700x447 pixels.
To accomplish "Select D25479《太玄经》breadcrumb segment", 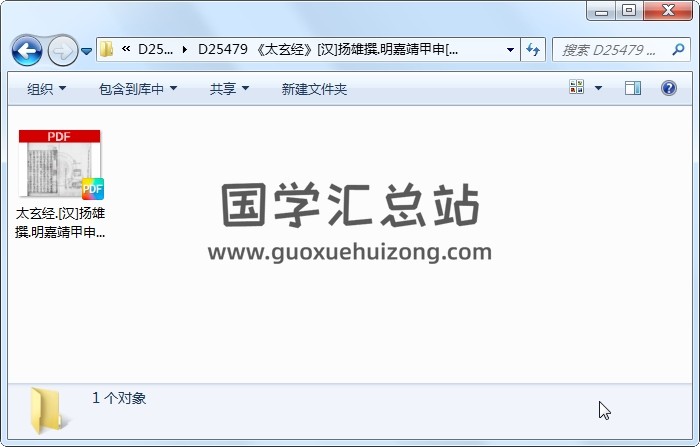I will pos(328,49).
